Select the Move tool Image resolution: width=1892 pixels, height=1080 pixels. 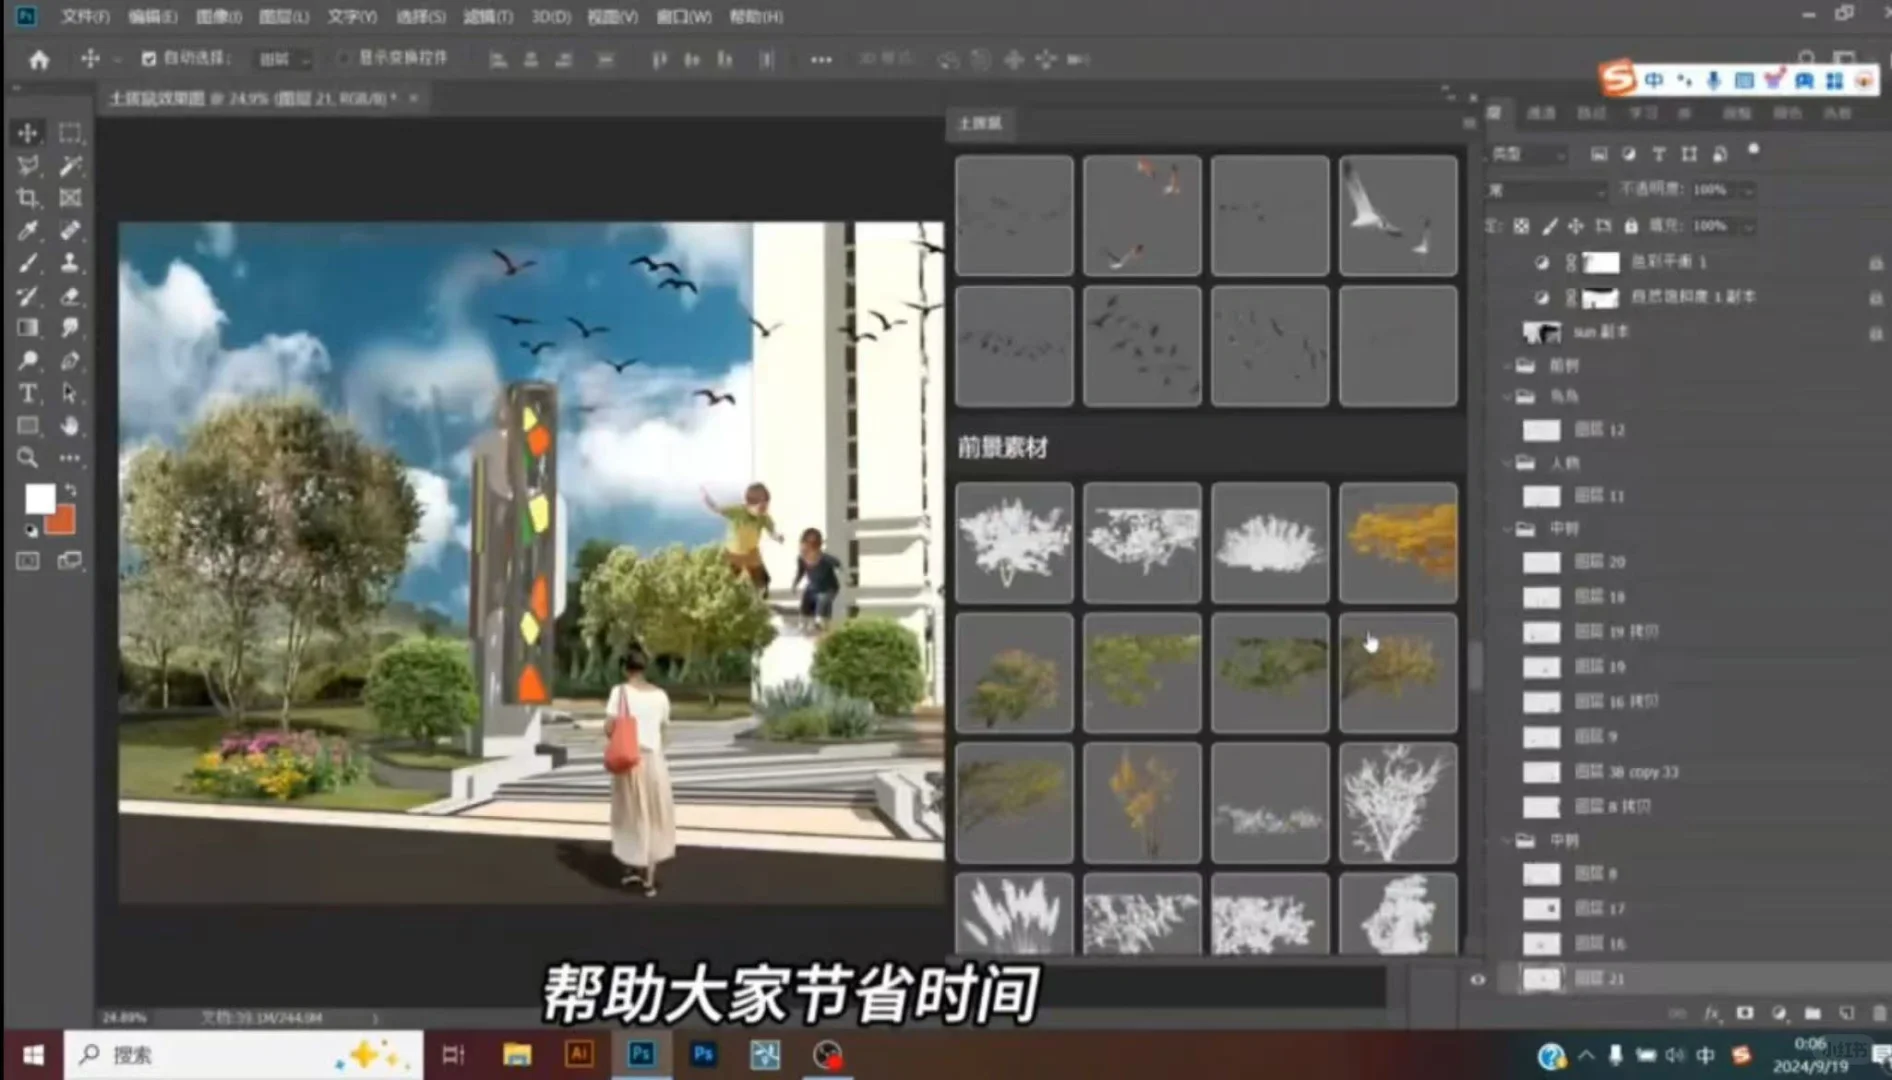[x=28, y=133]
